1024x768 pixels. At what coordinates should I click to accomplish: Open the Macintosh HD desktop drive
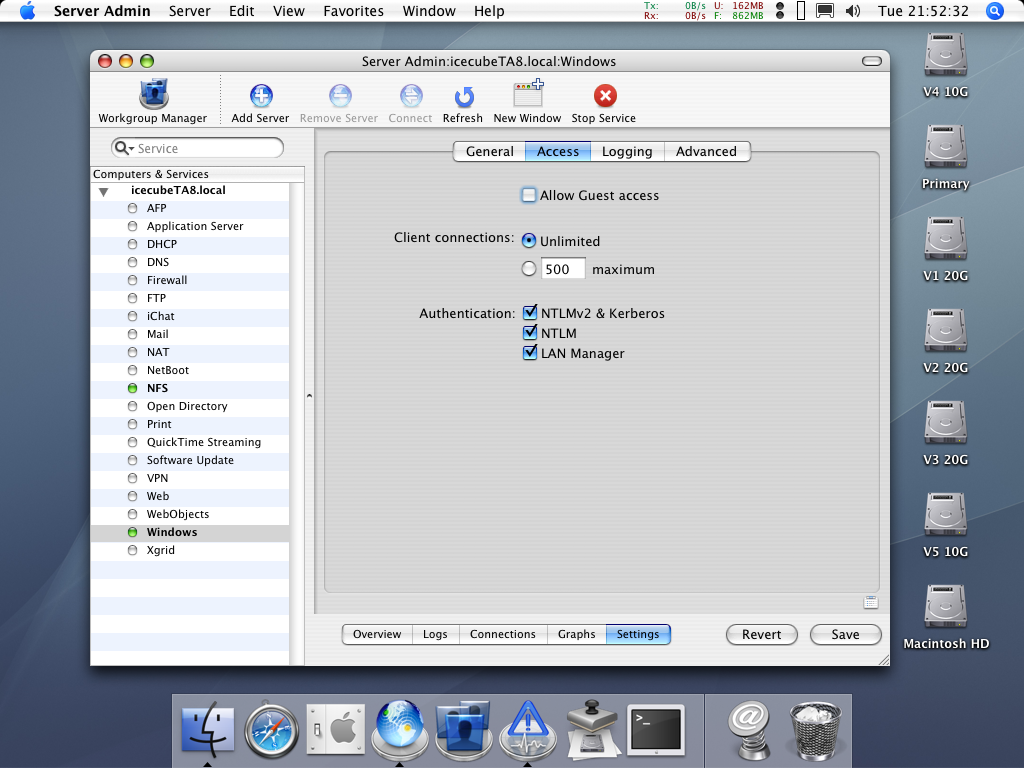946,607
